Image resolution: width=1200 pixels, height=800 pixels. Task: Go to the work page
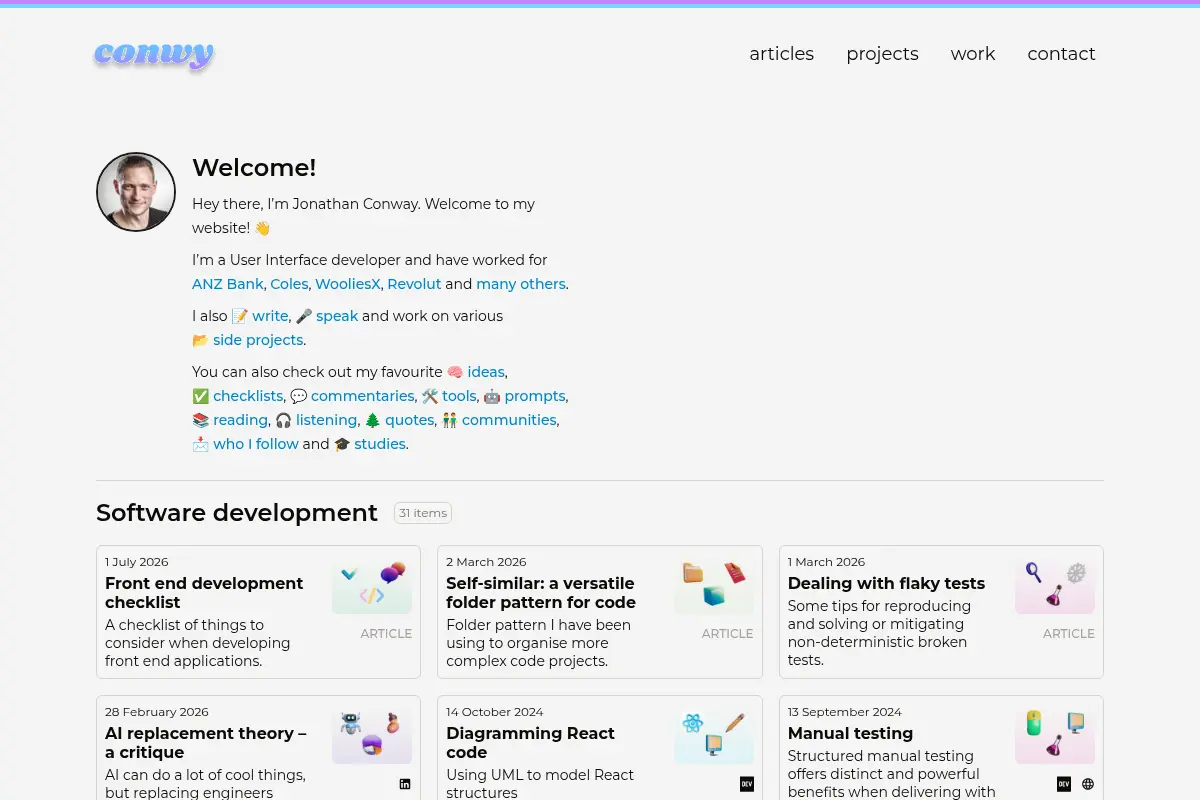[973, 54]
